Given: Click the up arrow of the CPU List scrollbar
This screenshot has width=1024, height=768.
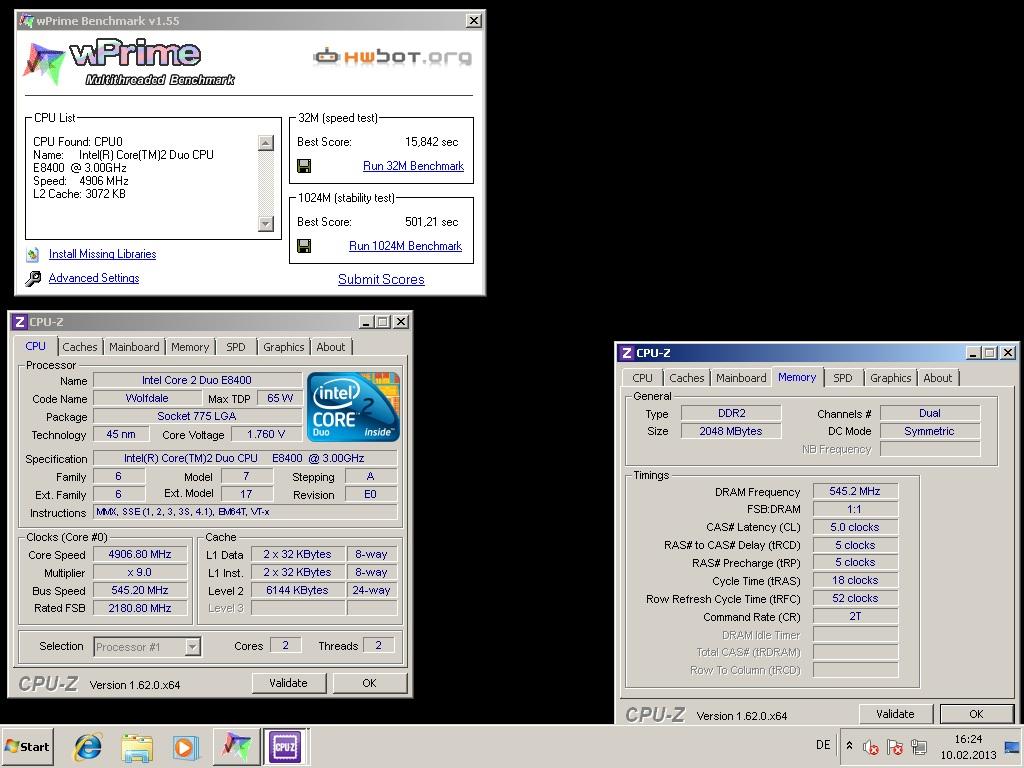Looking at the screenshot, I should point(266,143).
